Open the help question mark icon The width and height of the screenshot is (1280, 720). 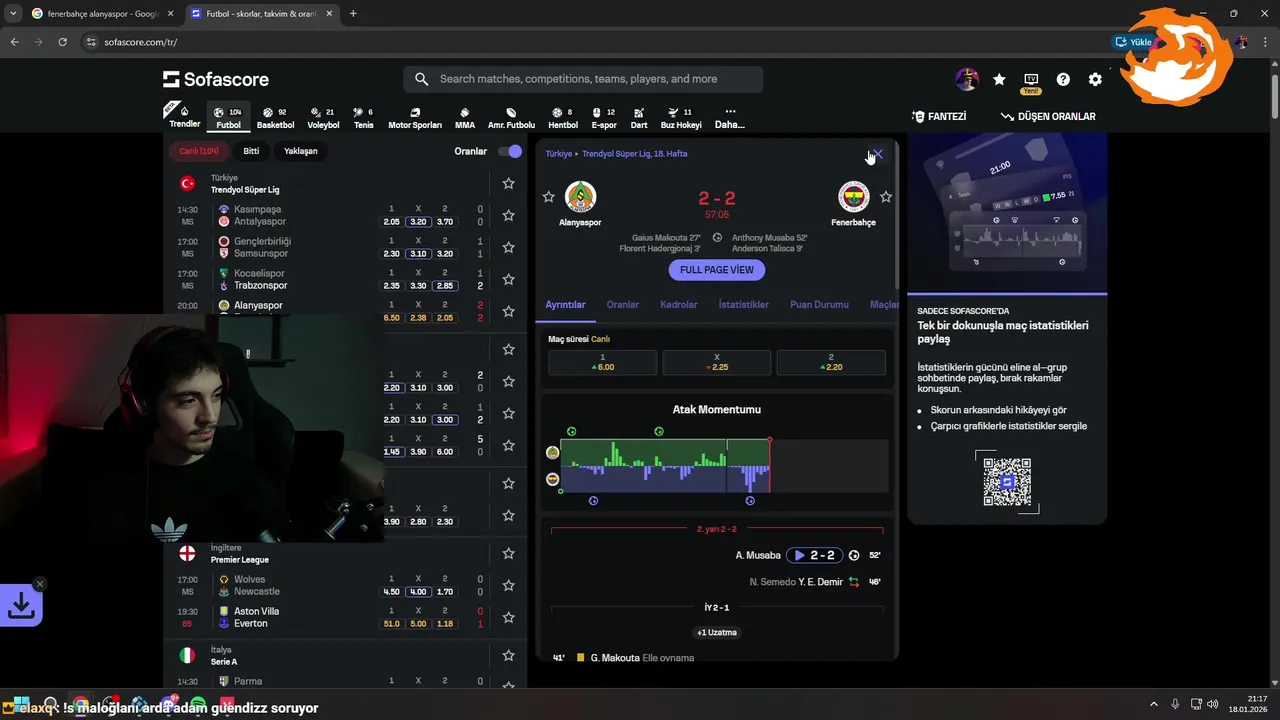point(1063,79)
